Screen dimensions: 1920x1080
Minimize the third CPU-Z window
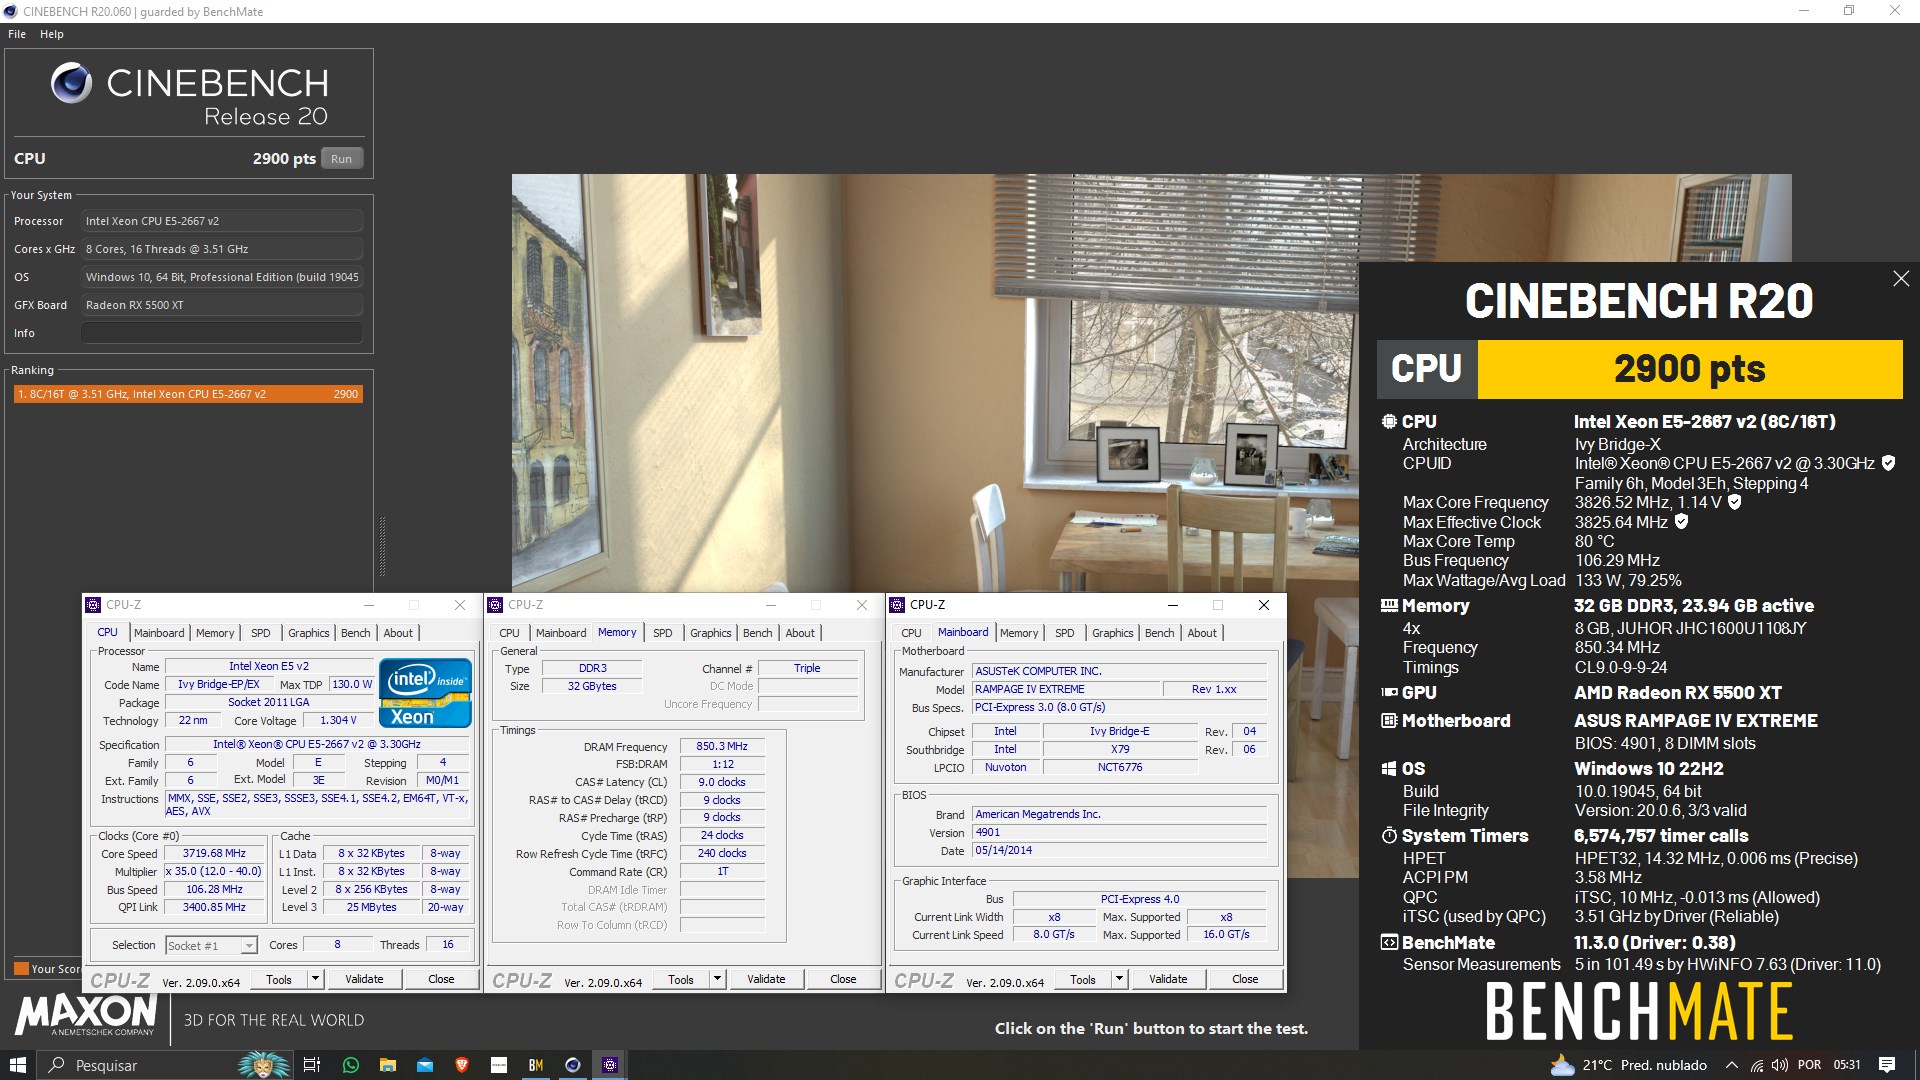(1173, 605)
